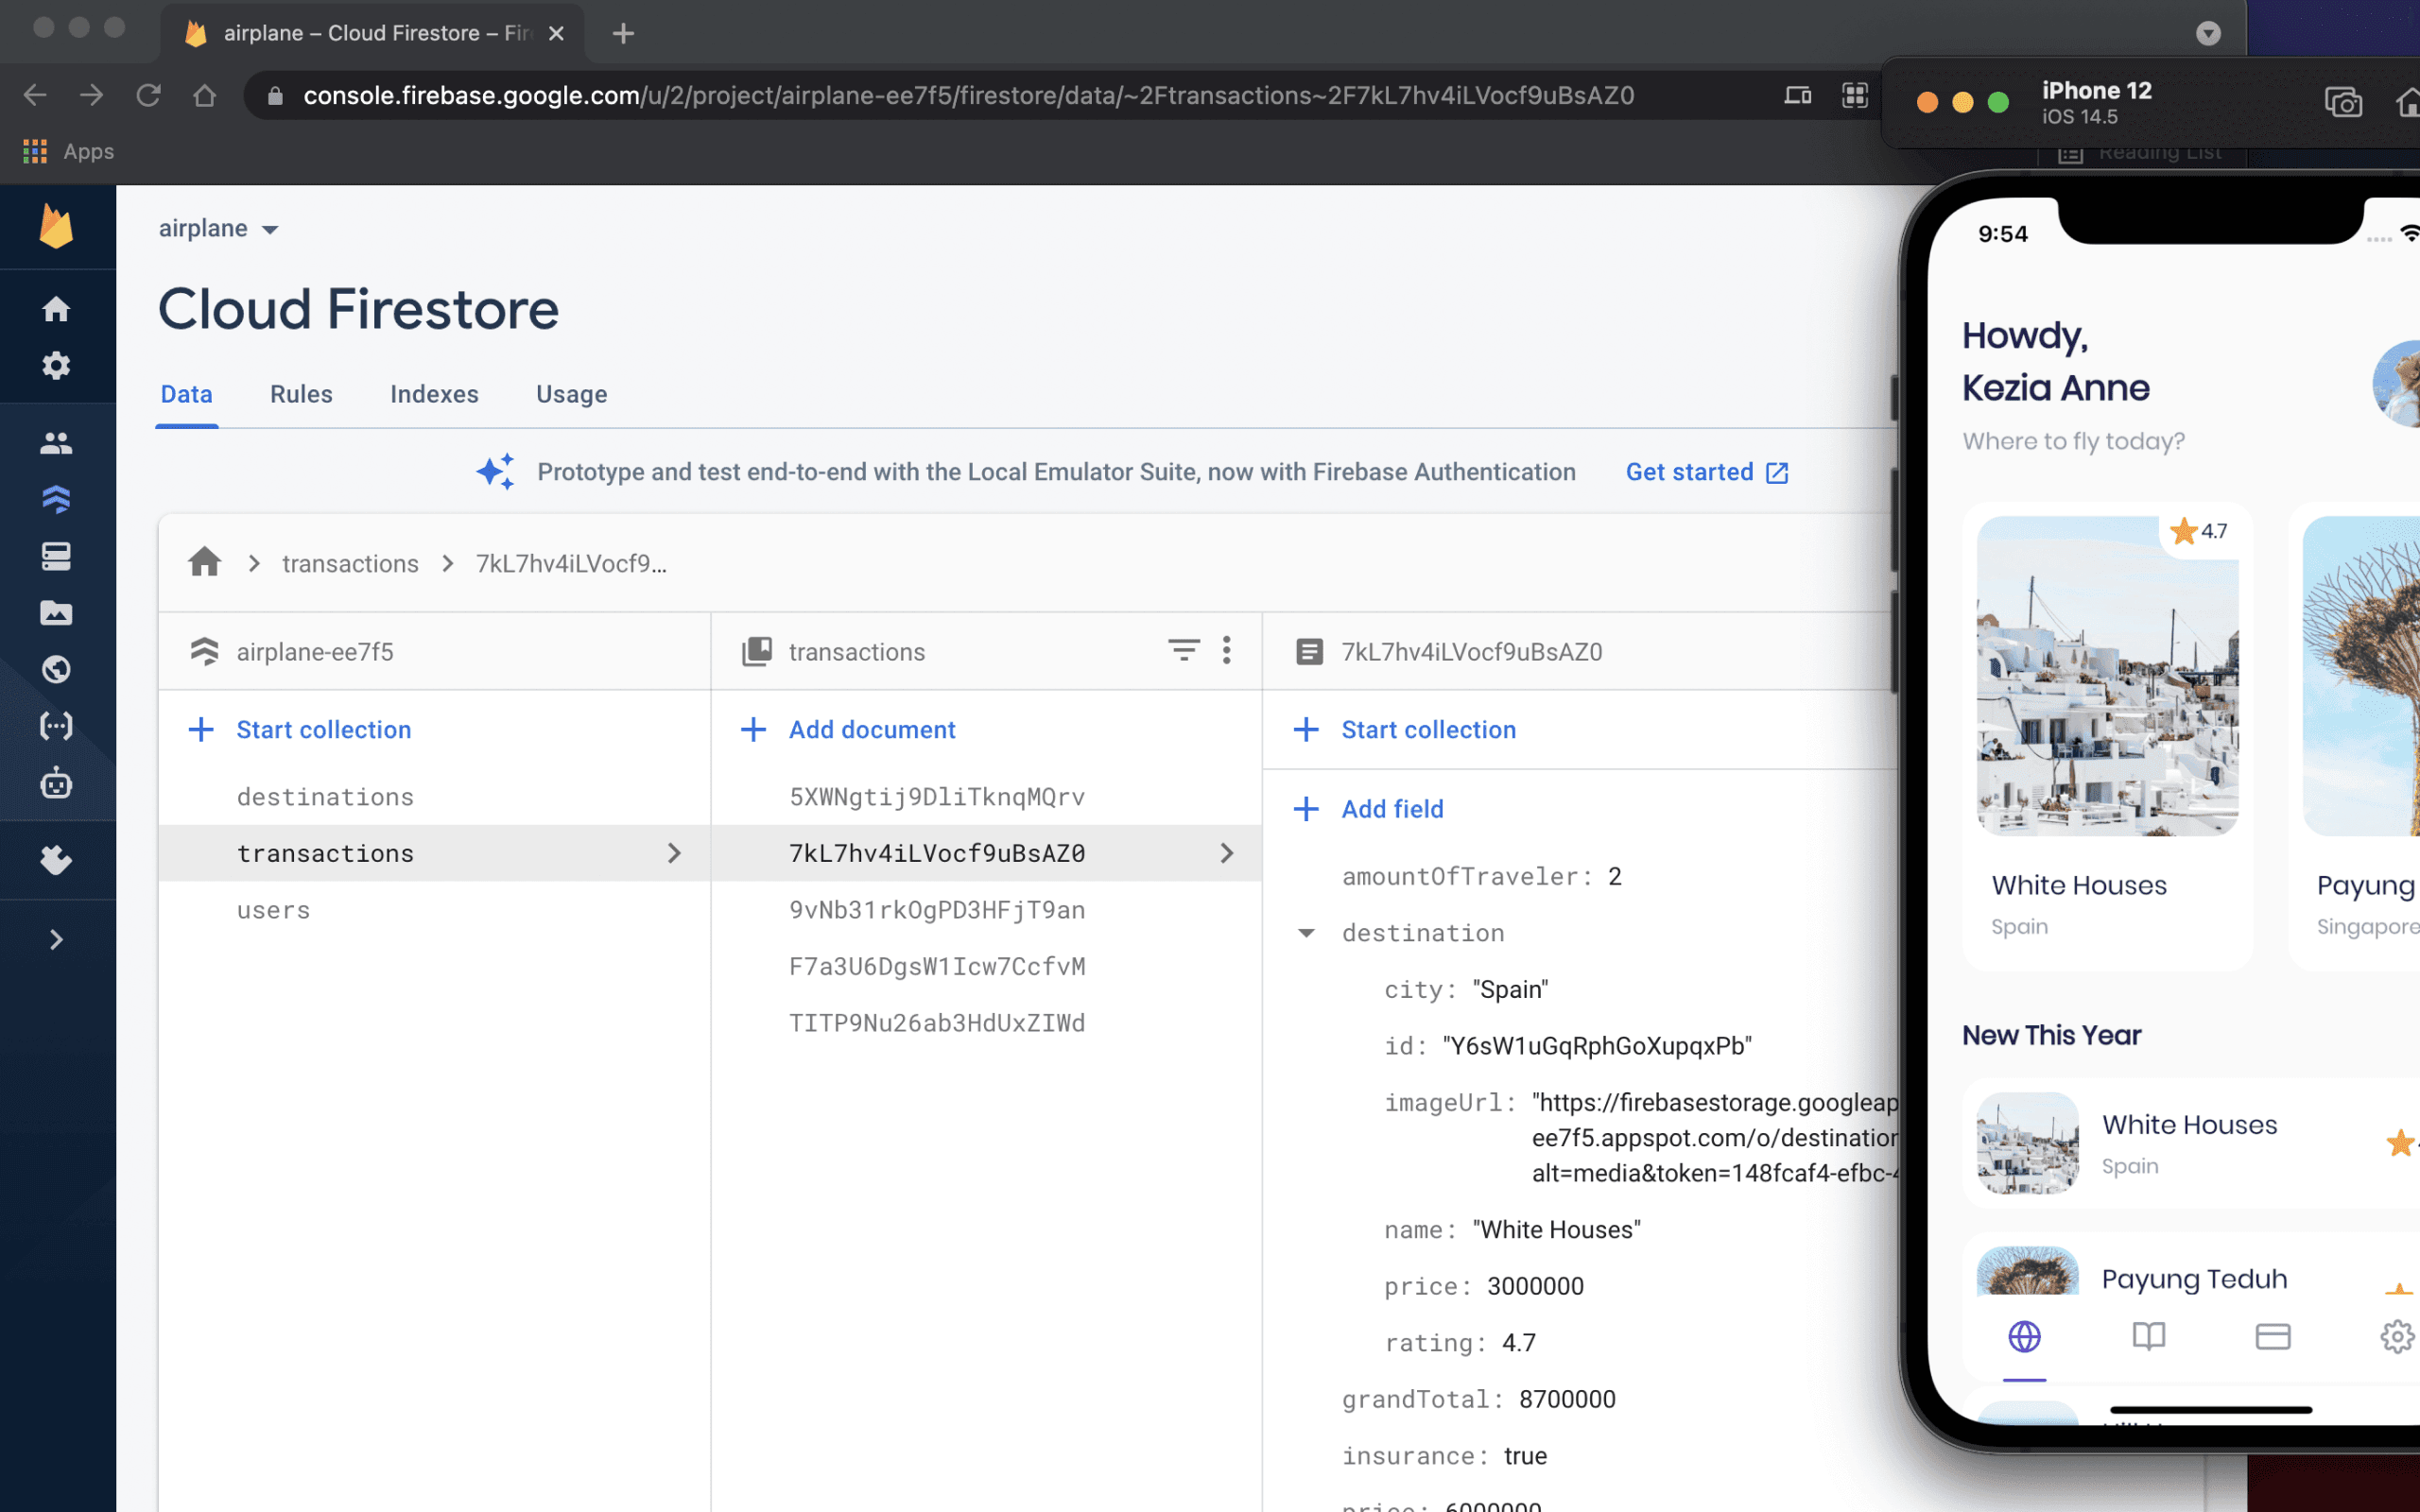Open Authentication users icon in sidebar
The height and width of the screenshot is (1512, 2420).
coord(56,443)
